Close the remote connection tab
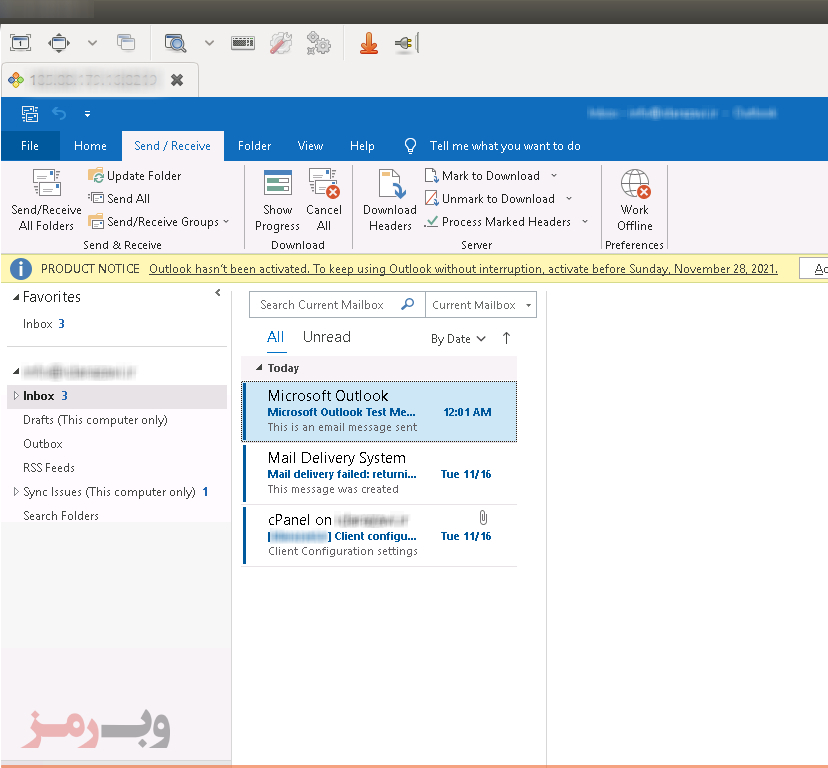Screen dimensions: 828x768 coord(177,80)
